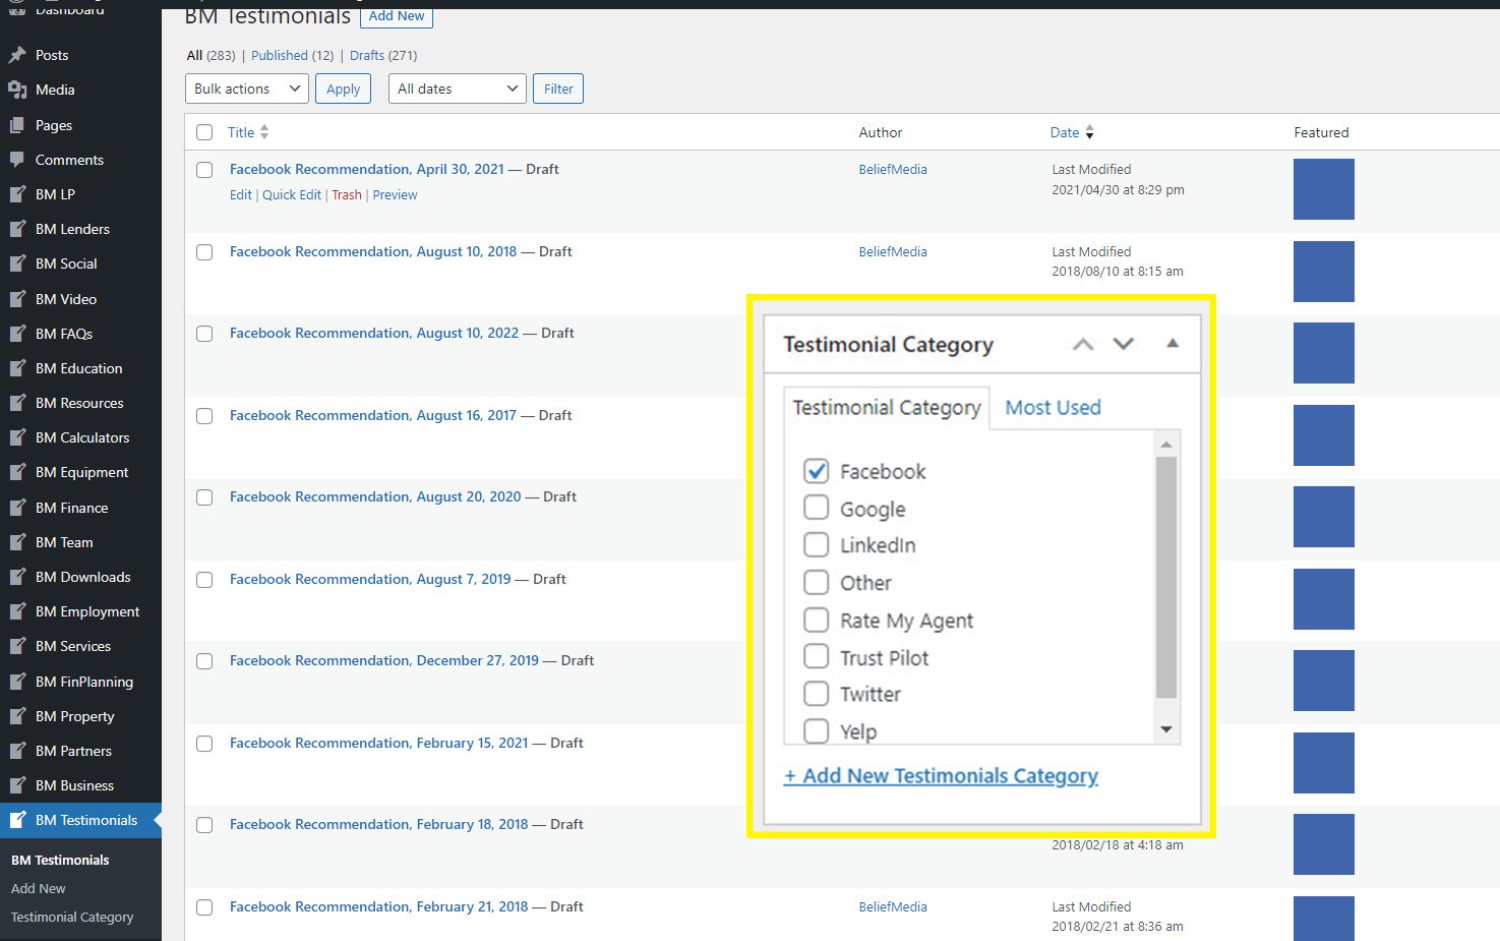Click the Add New button beside heading

[x=396, y=16]
